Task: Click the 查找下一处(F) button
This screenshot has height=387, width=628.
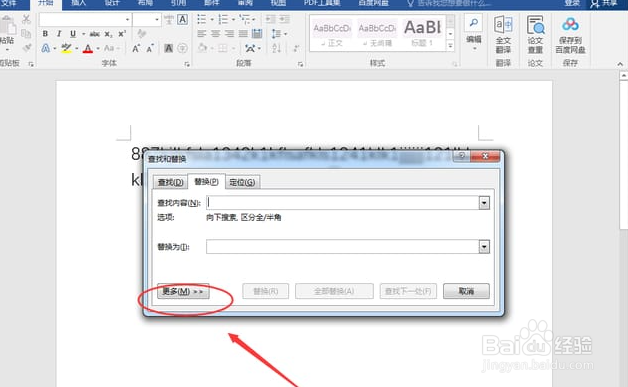Action: tap(408, 291)
